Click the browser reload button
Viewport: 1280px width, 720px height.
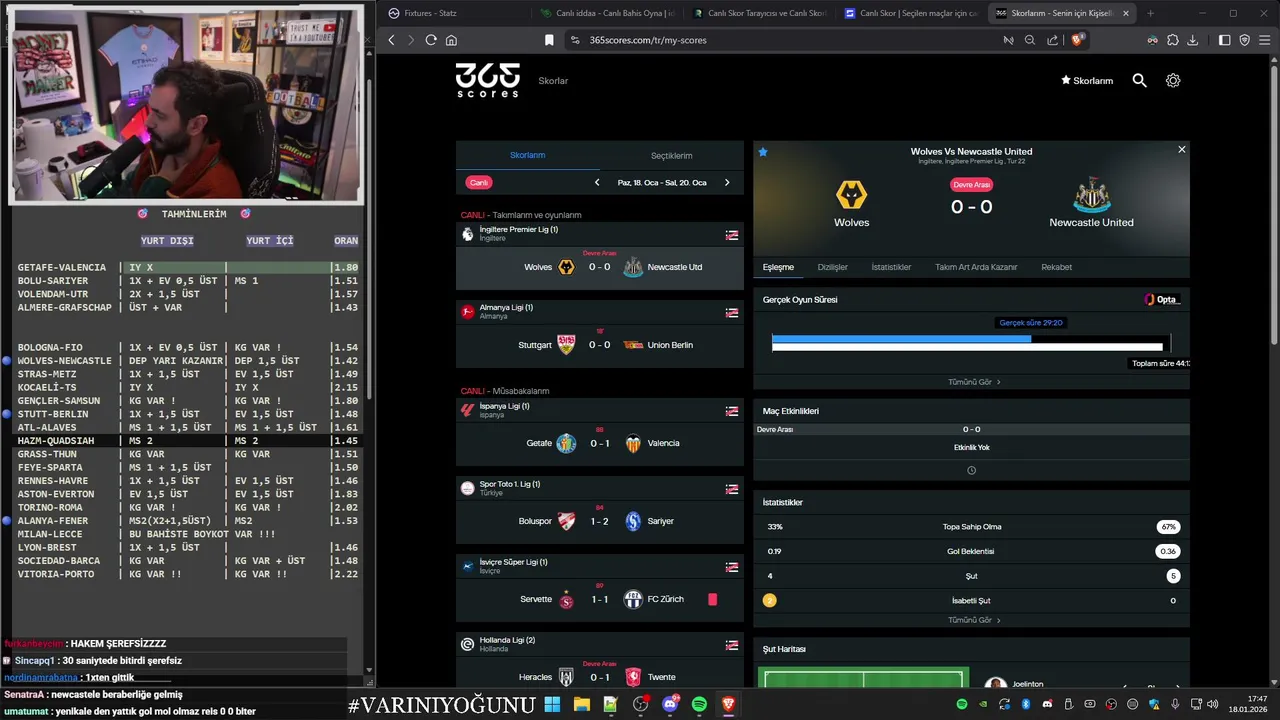(x=431, y=40)
